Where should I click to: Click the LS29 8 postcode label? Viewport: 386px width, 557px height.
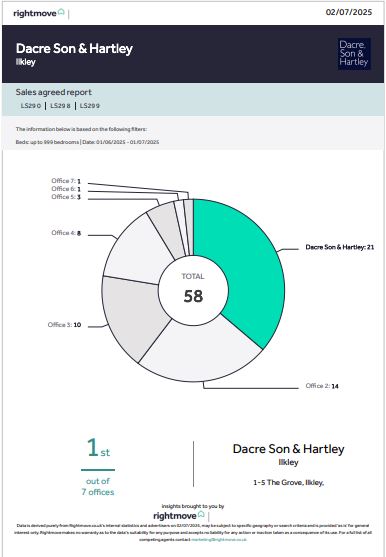(x=60, y=106)
